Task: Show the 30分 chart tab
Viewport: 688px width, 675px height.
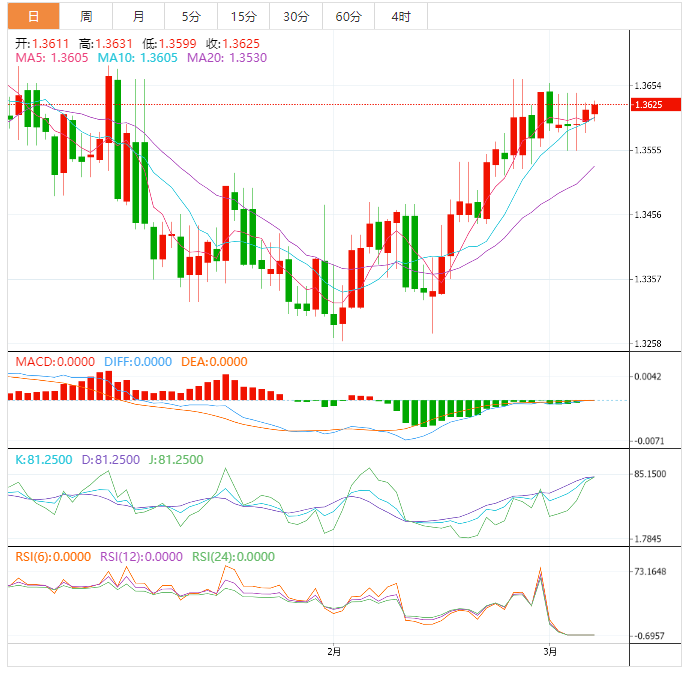Action: [295, 16]
